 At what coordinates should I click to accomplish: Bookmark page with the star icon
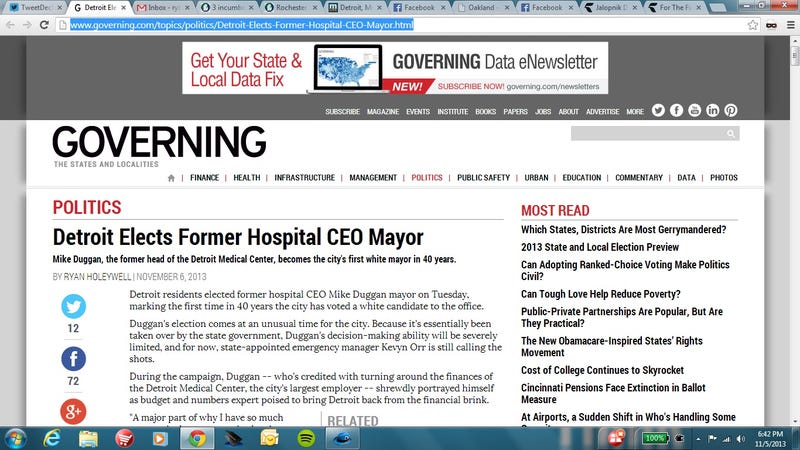(753, 24)
